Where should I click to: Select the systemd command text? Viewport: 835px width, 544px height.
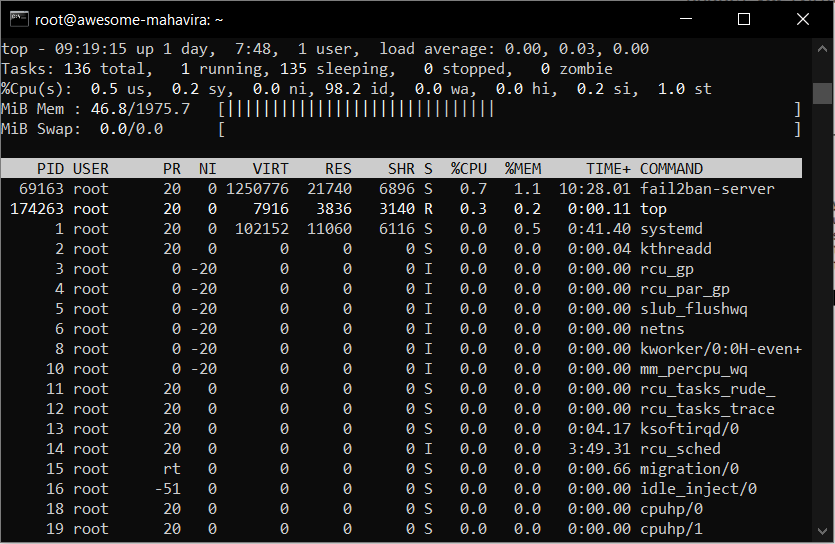point(671,229)
